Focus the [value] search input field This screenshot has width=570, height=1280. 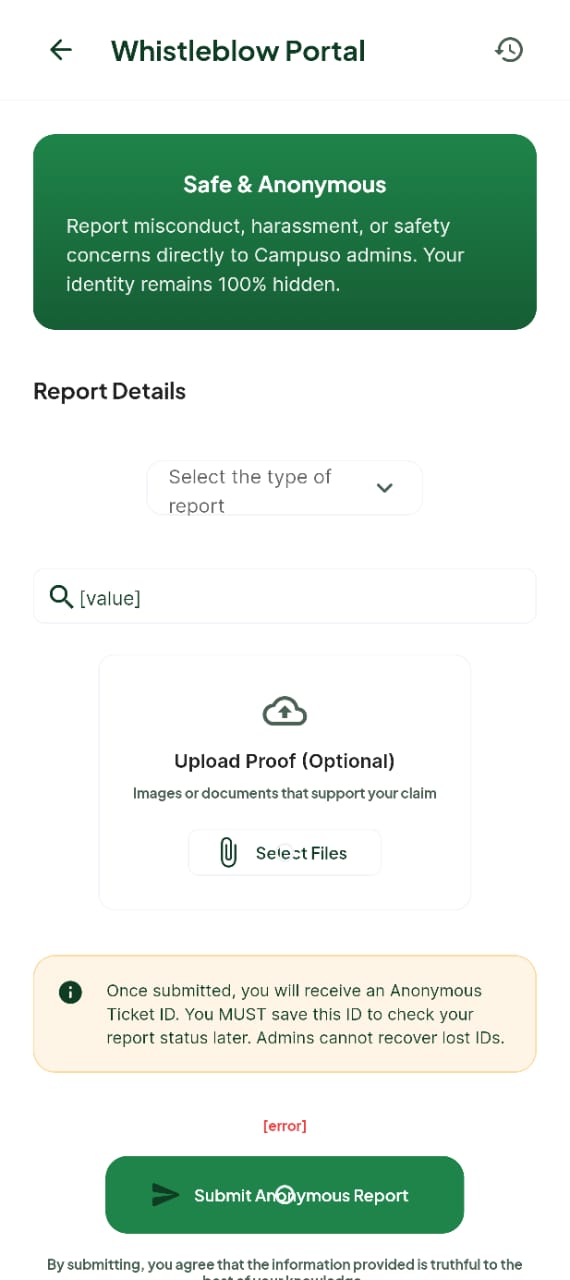[x=285, y=597]
